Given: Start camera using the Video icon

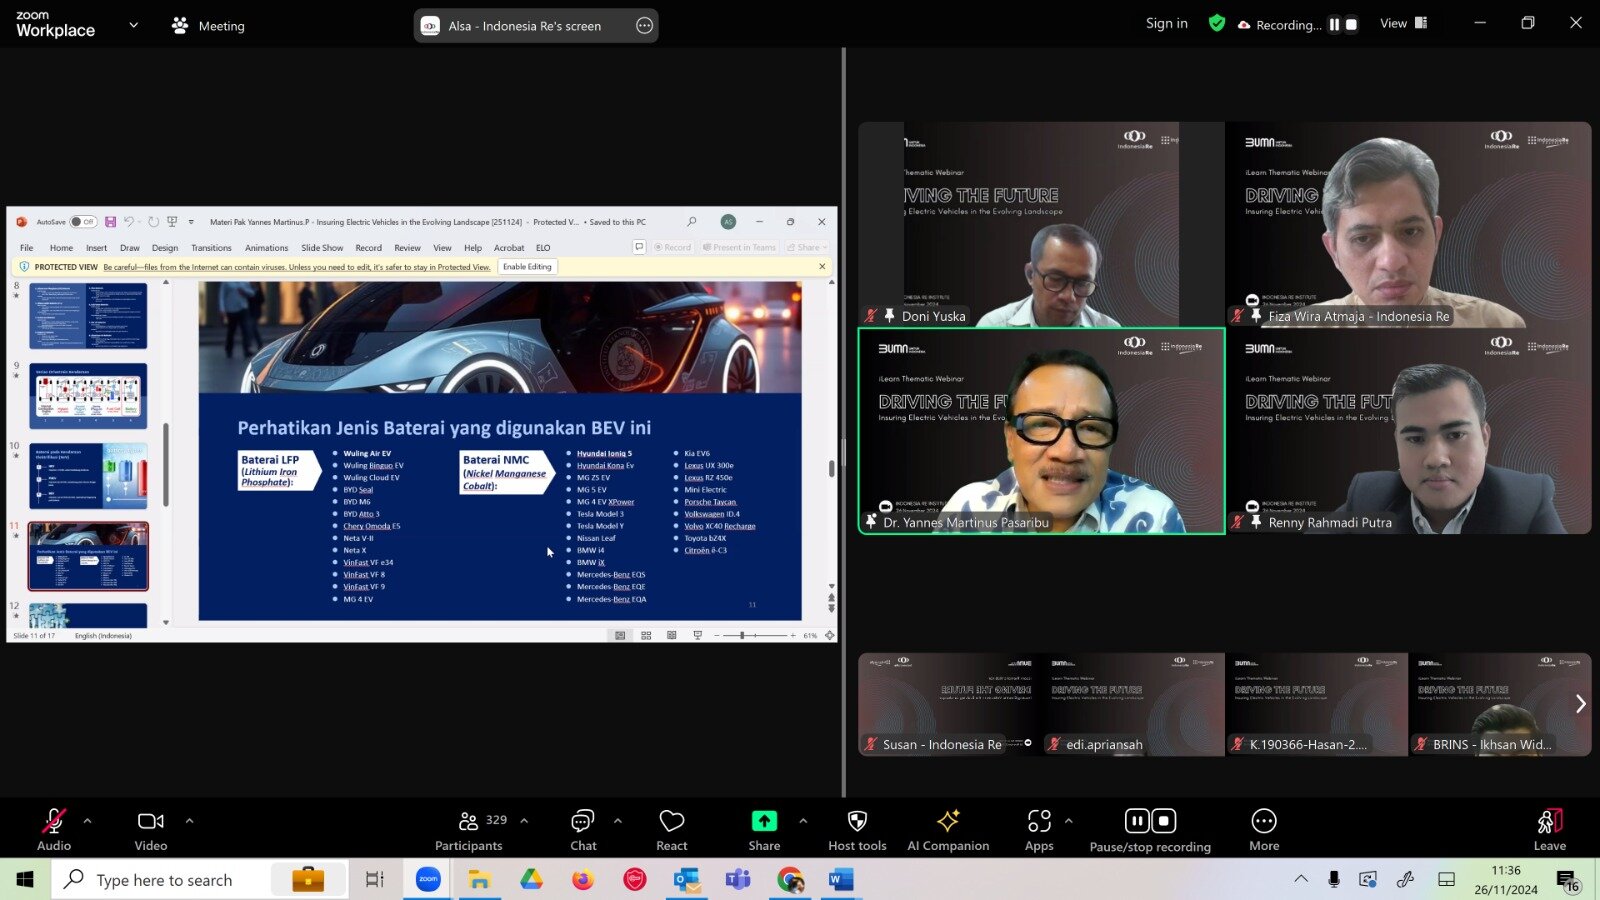Looking at the screenshot, I should tap(151, 821).
